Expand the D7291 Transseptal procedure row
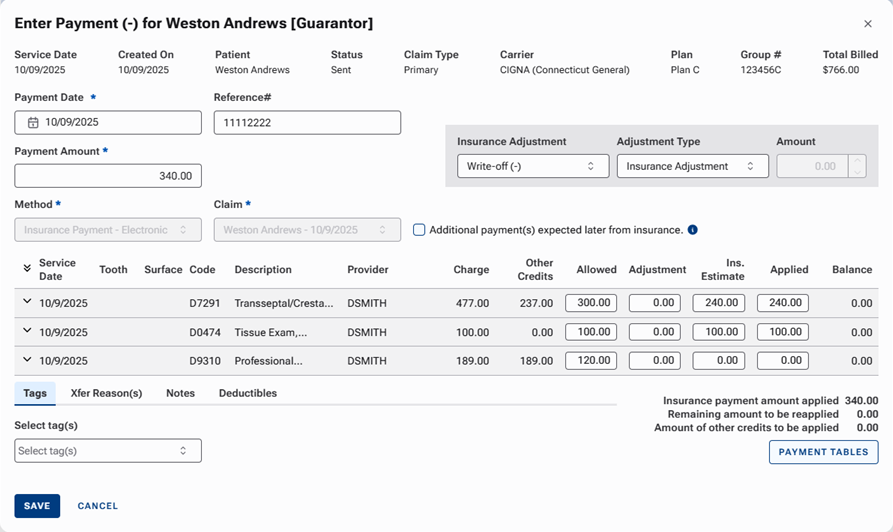This screenshot has height=532, width=893. pyautogui.click(x=26, y=302)
